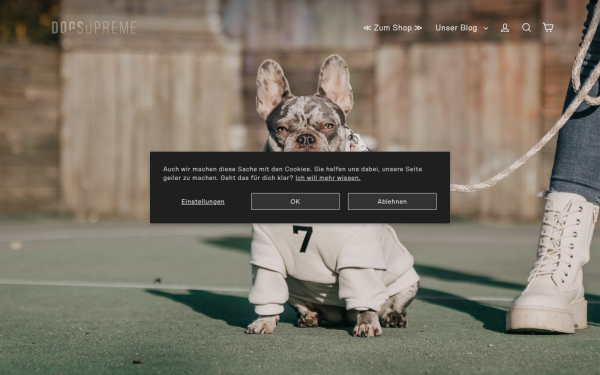Viewport: 600px width, 375px height.
Task: Accept cookies with the OK button
Action: (x=295, y=201)
